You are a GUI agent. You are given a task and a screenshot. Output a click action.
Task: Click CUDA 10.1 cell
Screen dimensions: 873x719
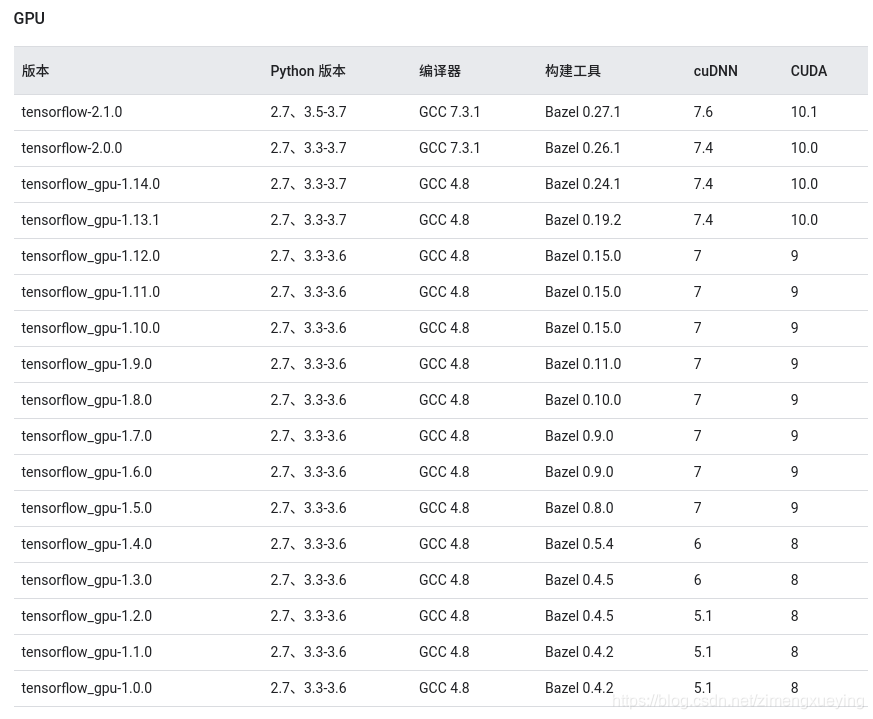pos(804,112)
